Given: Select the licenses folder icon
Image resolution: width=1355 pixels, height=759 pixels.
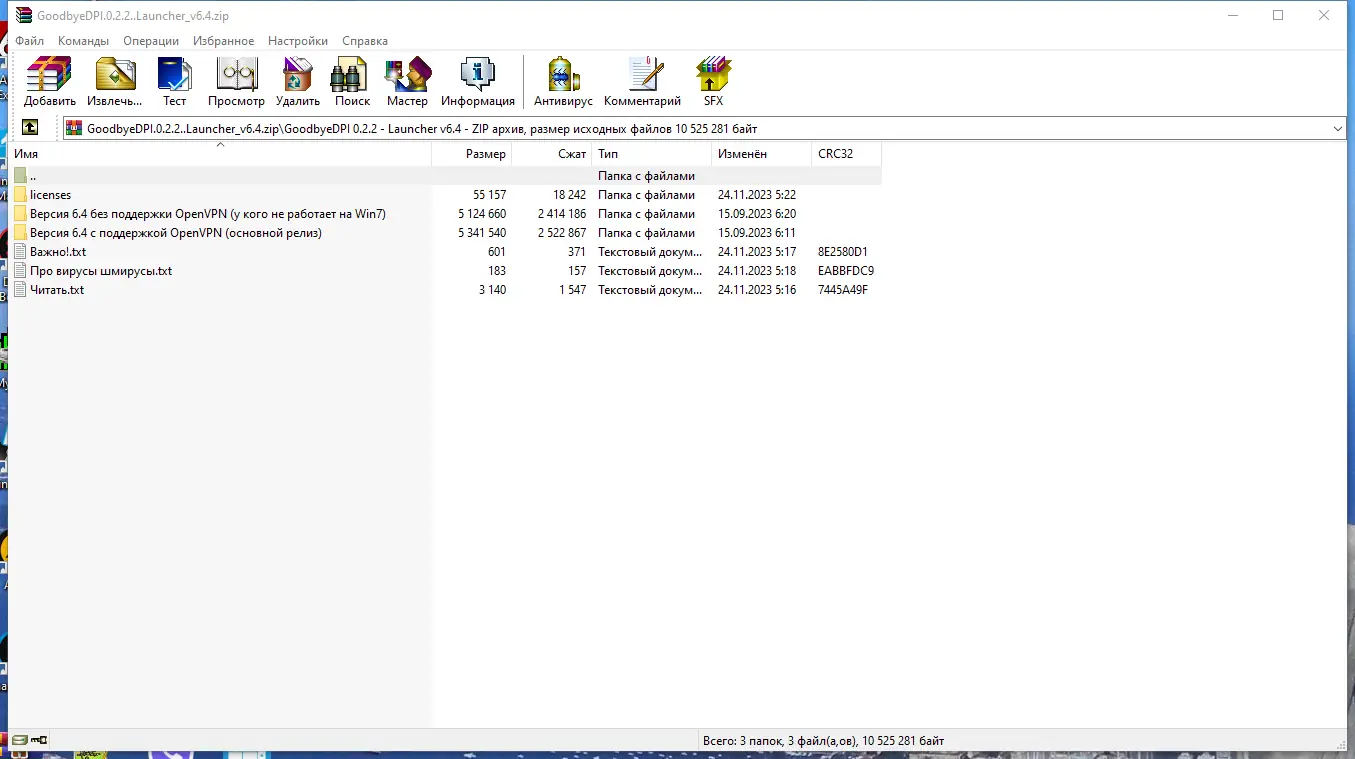Looking at the screenshot, I should pyautogui.click(x=20, y=195).
